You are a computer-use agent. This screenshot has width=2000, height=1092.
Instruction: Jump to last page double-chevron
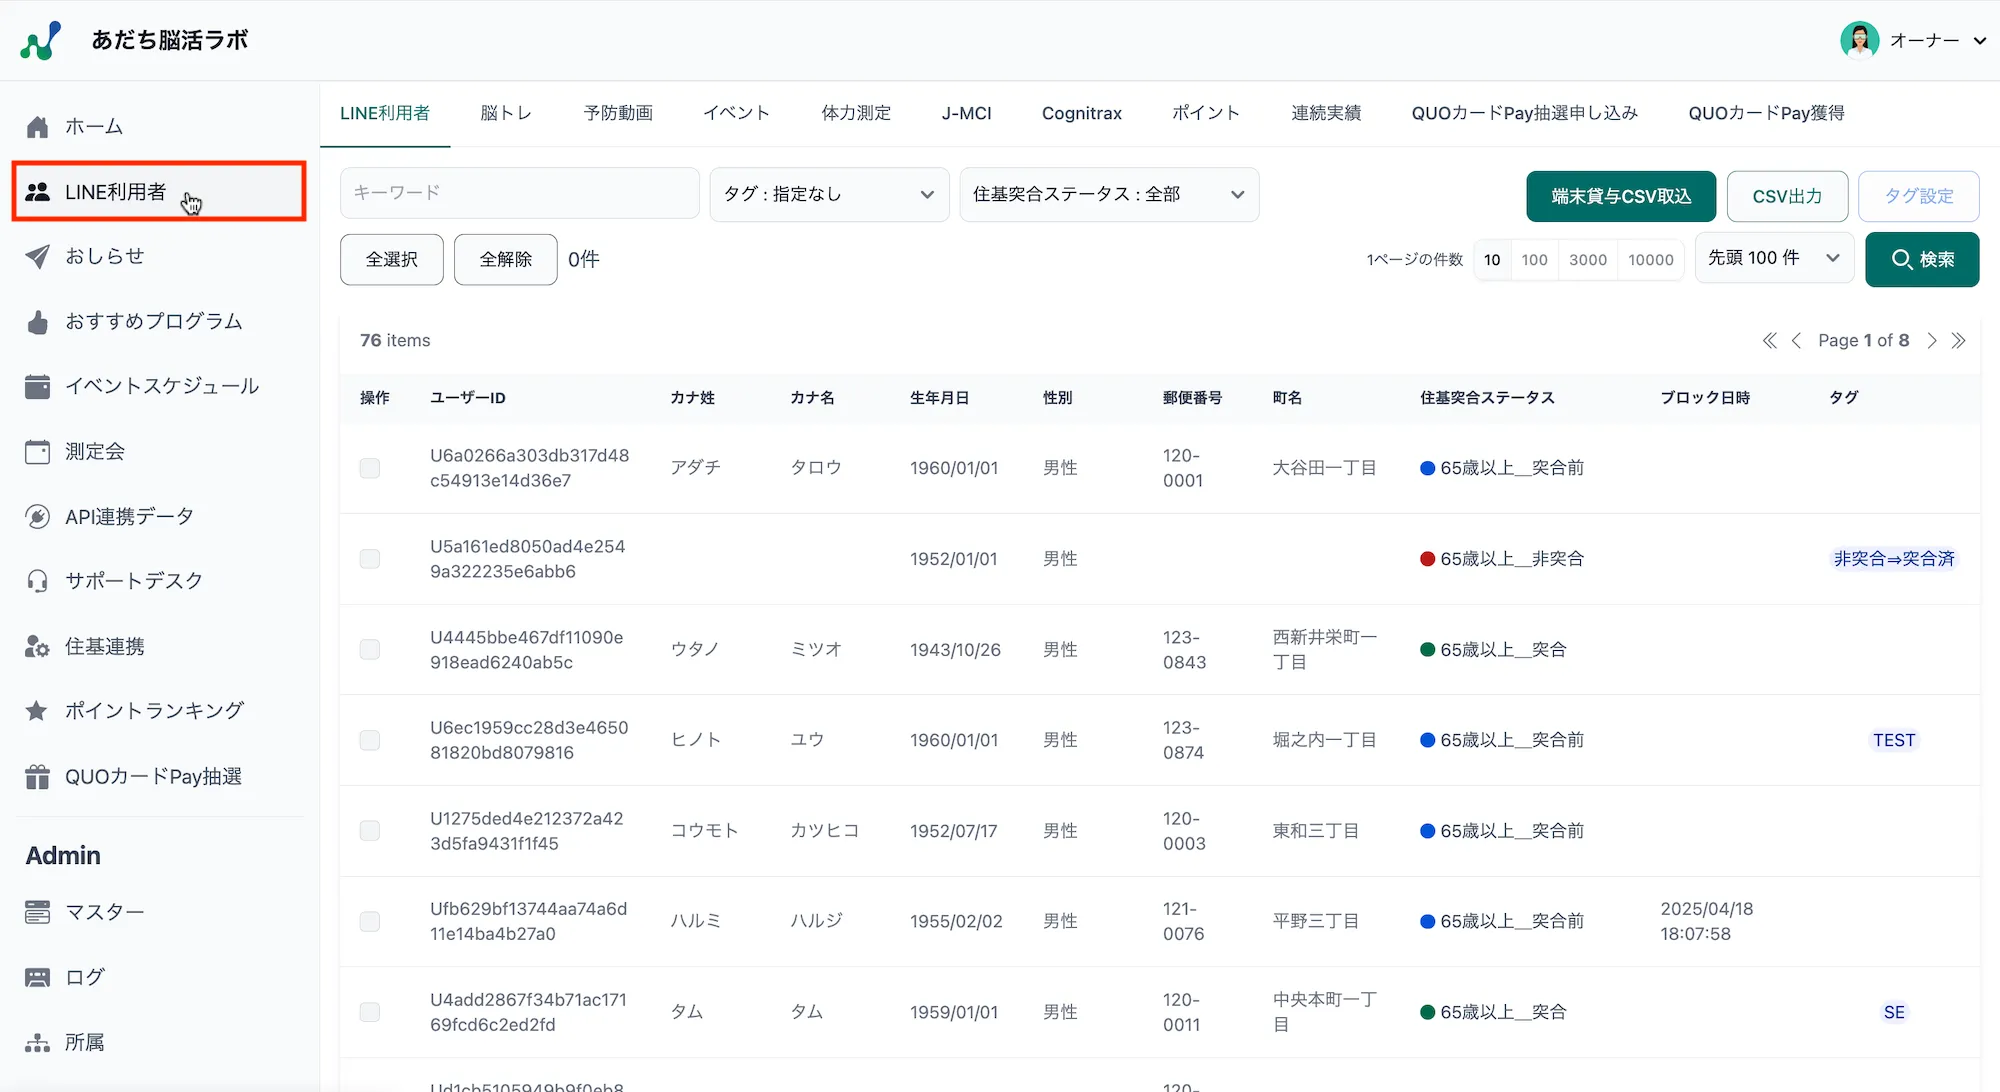1958,341
